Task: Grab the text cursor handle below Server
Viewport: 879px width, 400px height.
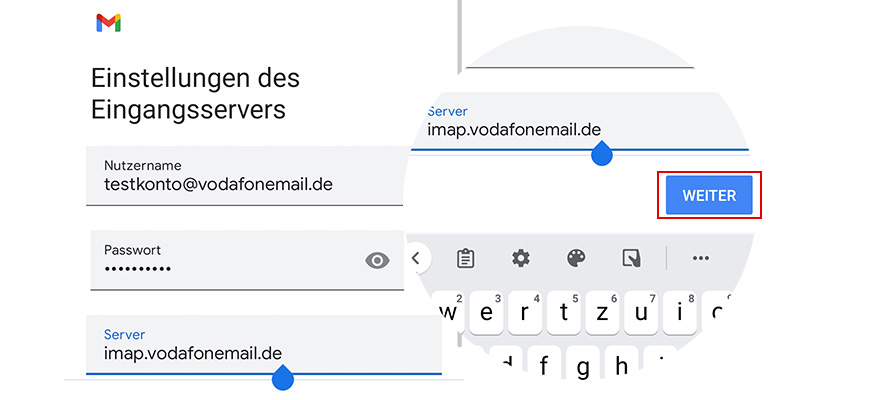Action: click(283, 378)
